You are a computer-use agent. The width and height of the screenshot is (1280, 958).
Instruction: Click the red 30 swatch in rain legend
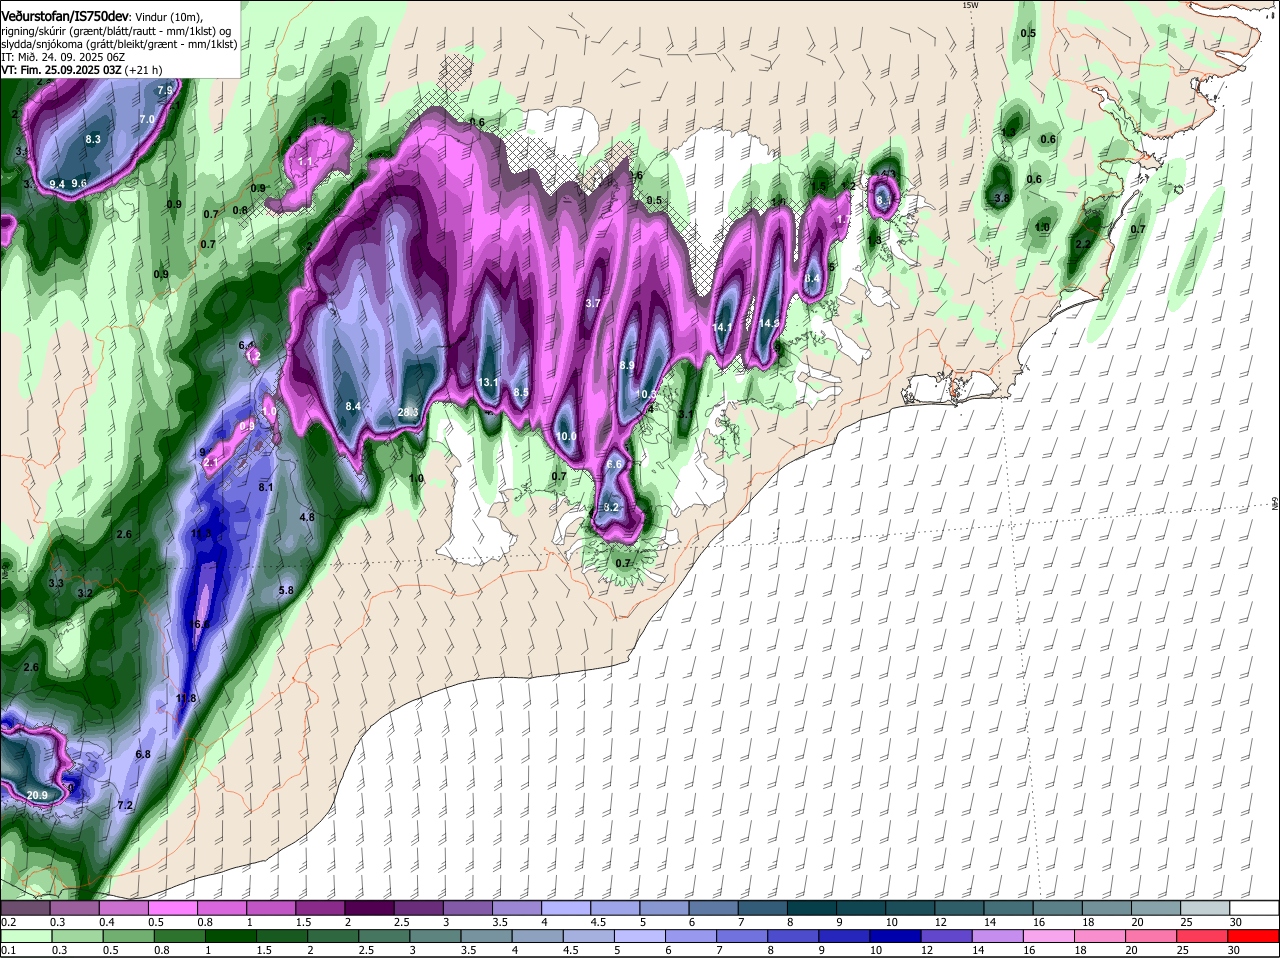pos(1255,936)
